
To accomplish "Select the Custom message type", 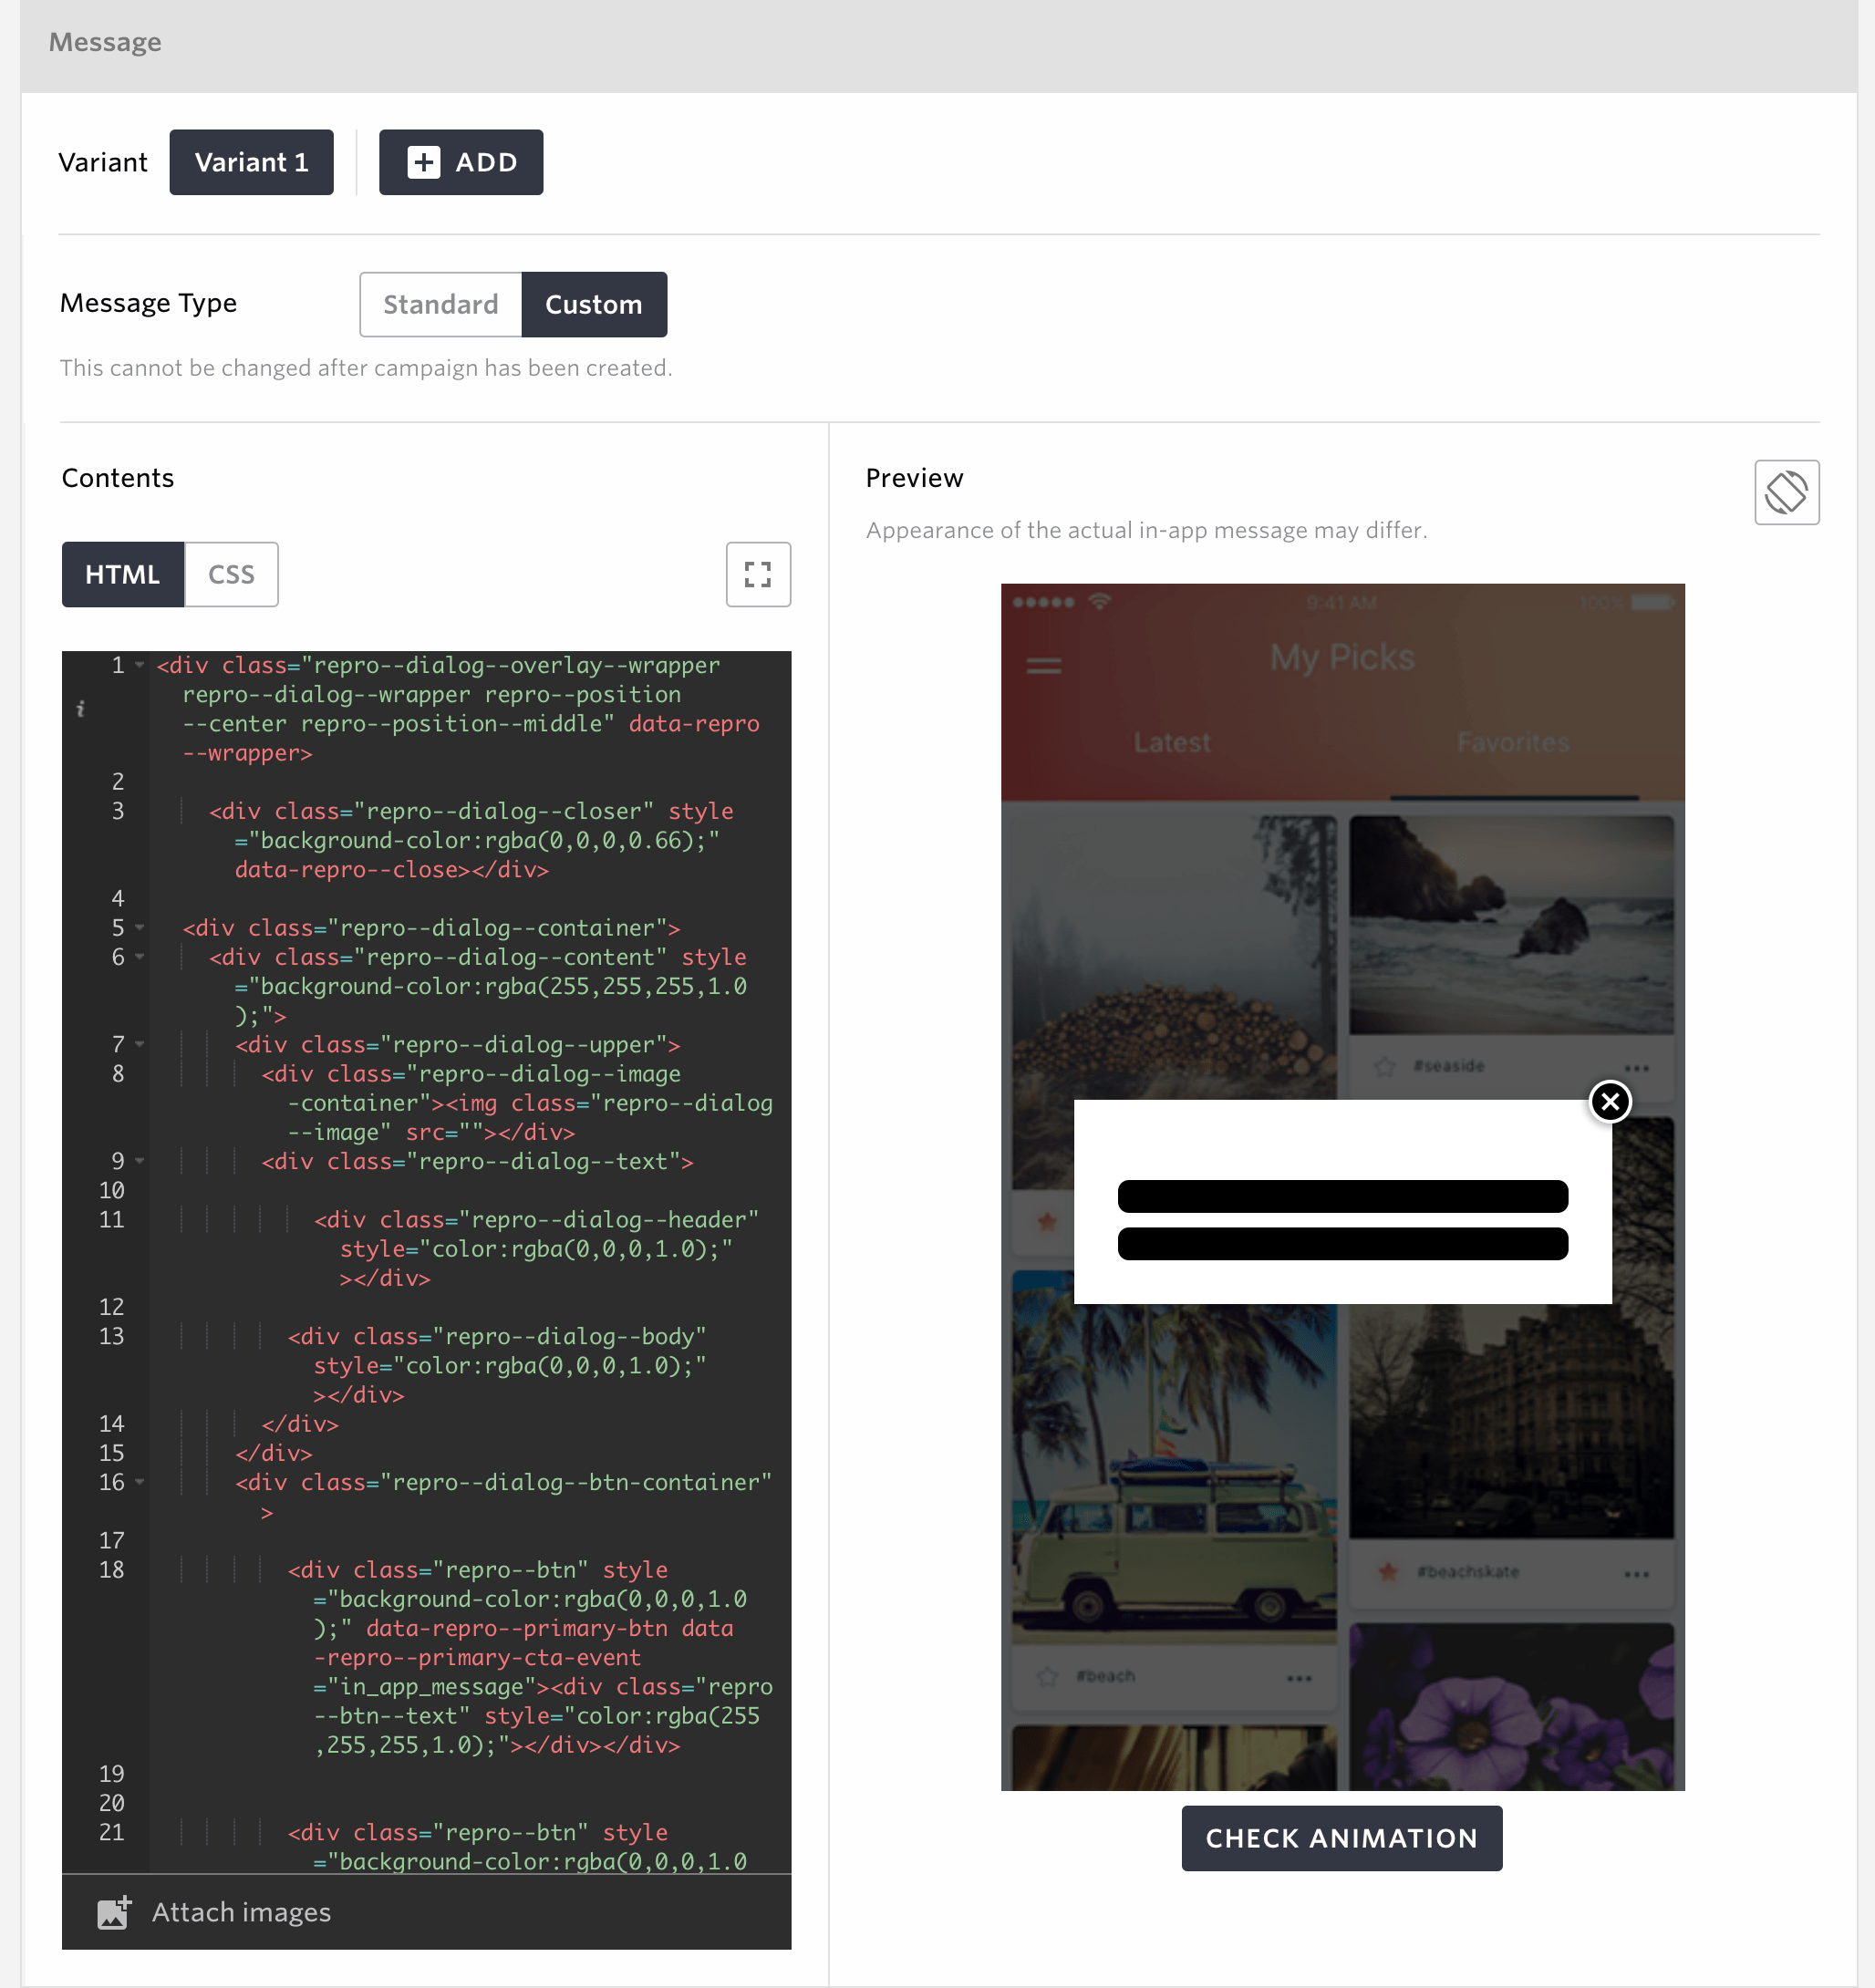I will 593,304.
